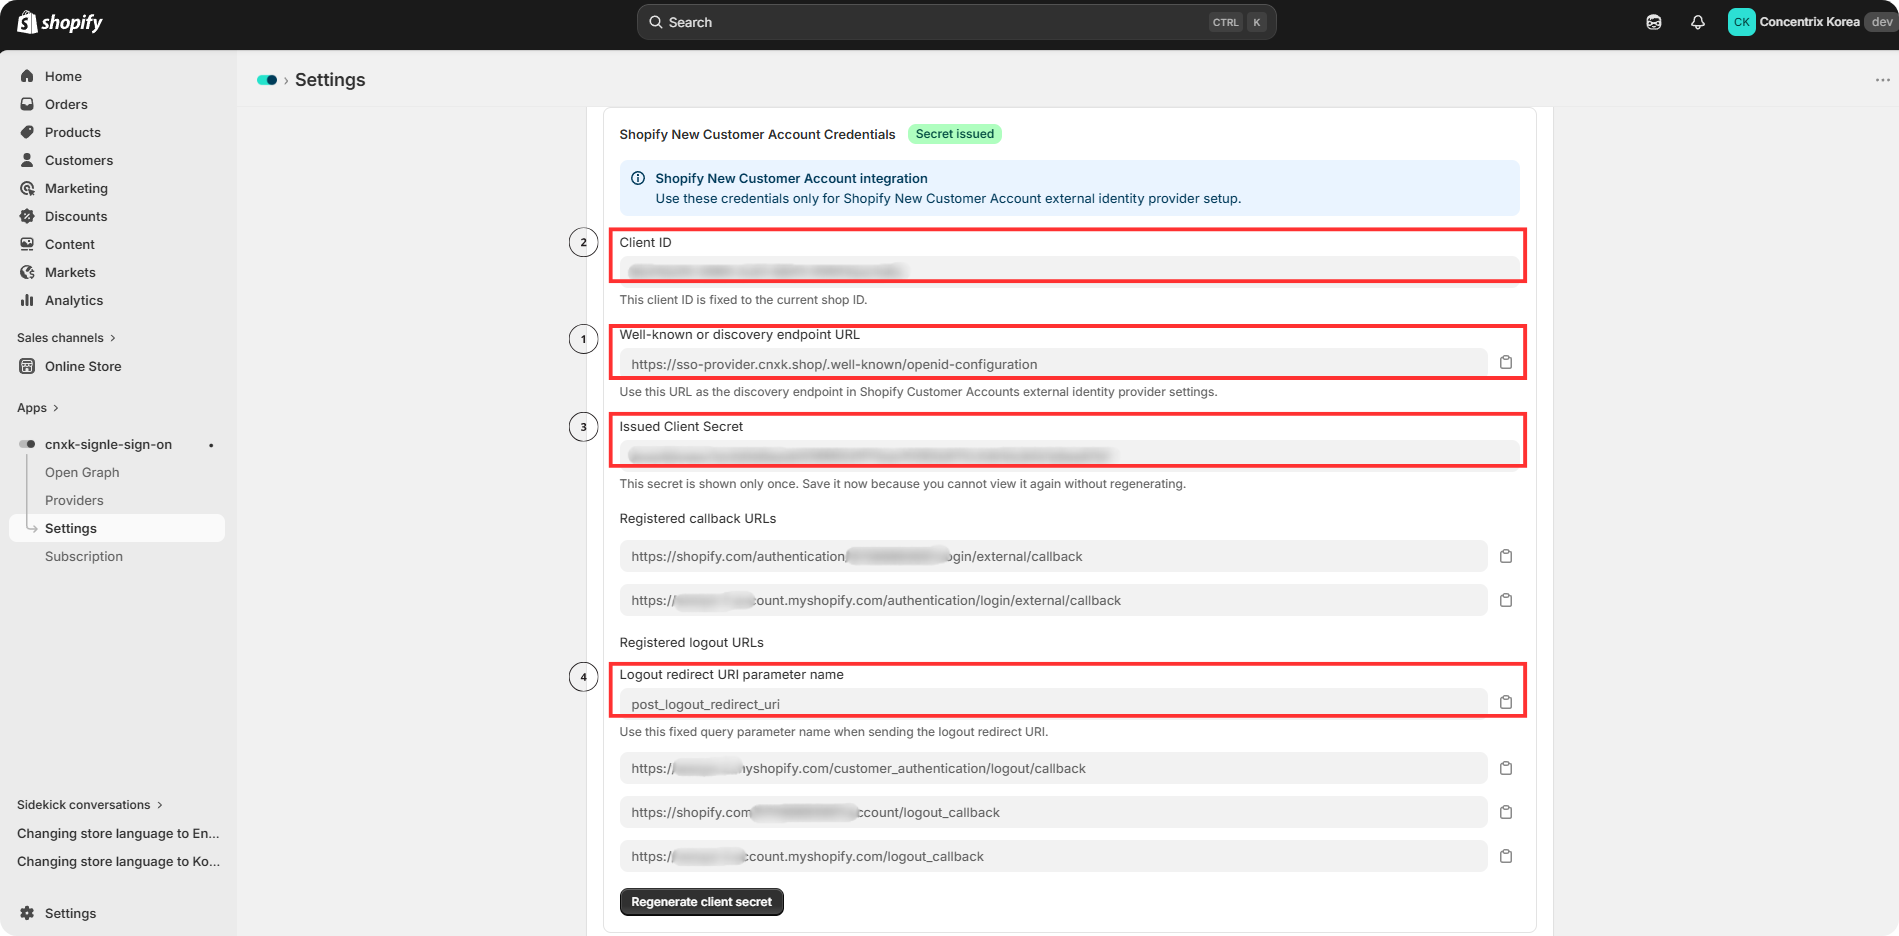The image size is (1899, 936).
Task: Click the Content icon
Action: click(27, 244)
